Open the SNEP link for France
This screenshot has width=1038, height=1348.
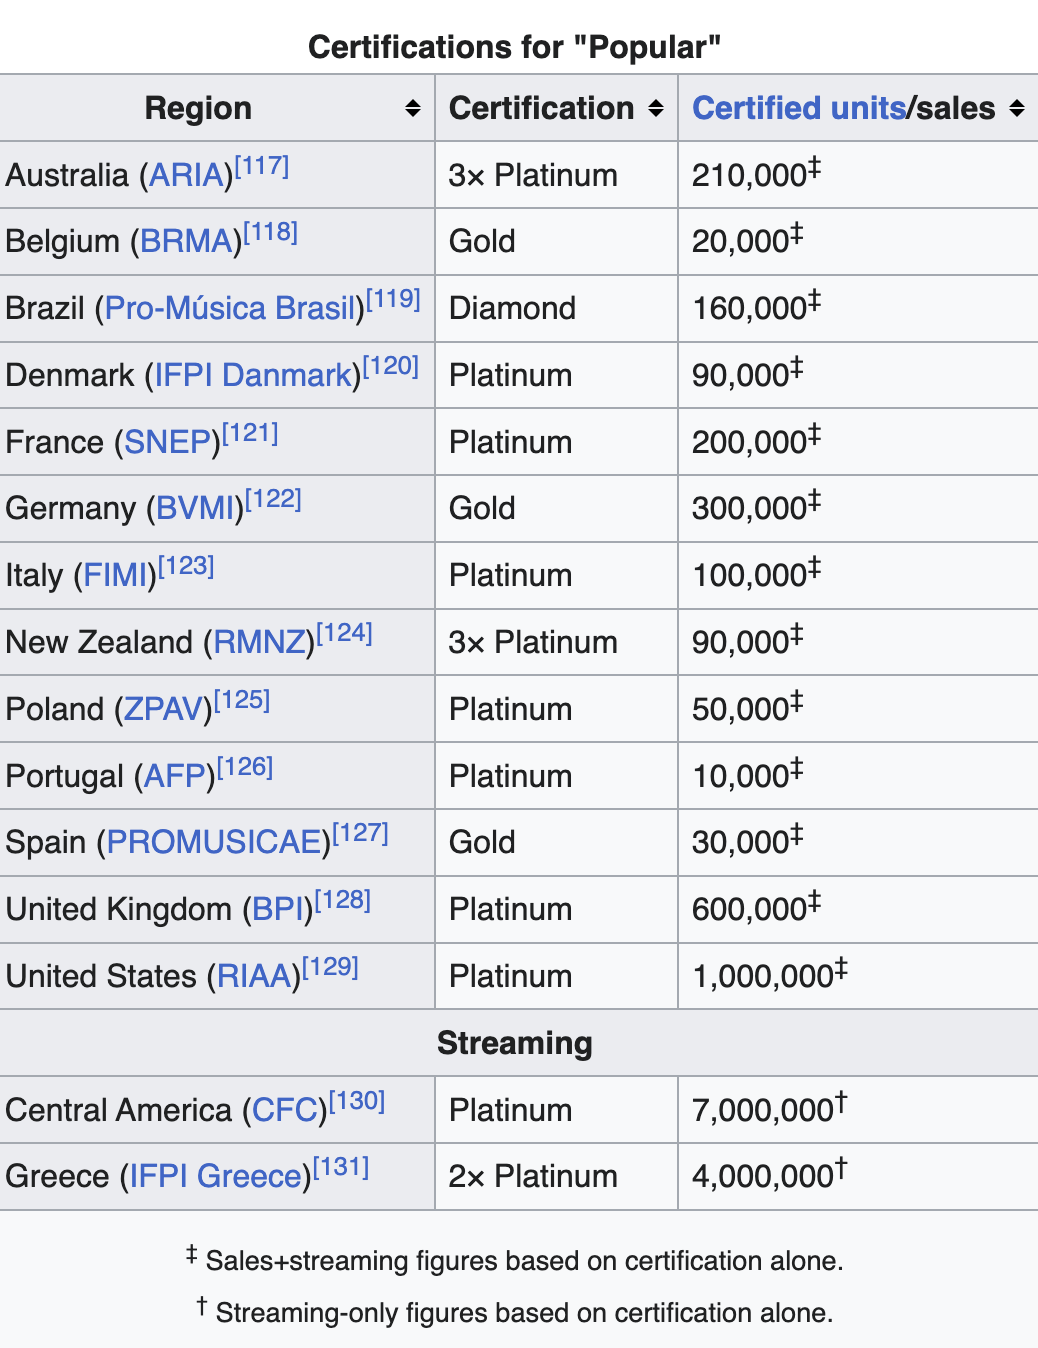[x=167, y=443]
